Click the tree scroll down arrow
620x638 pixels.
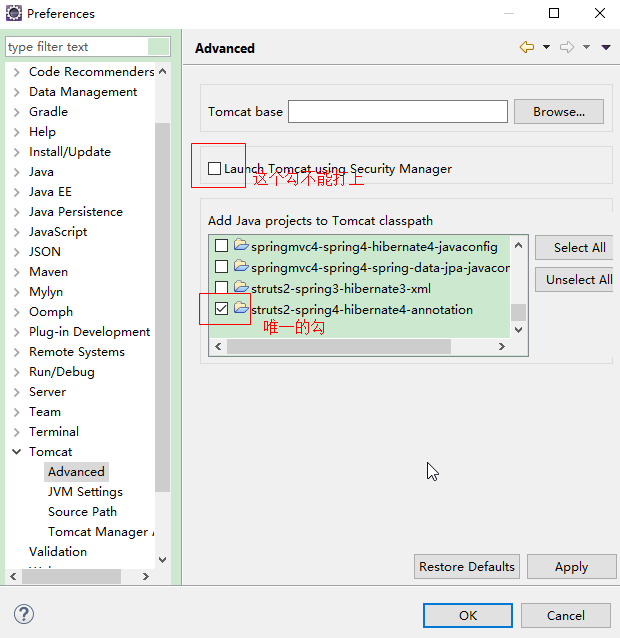click(162, 560)
